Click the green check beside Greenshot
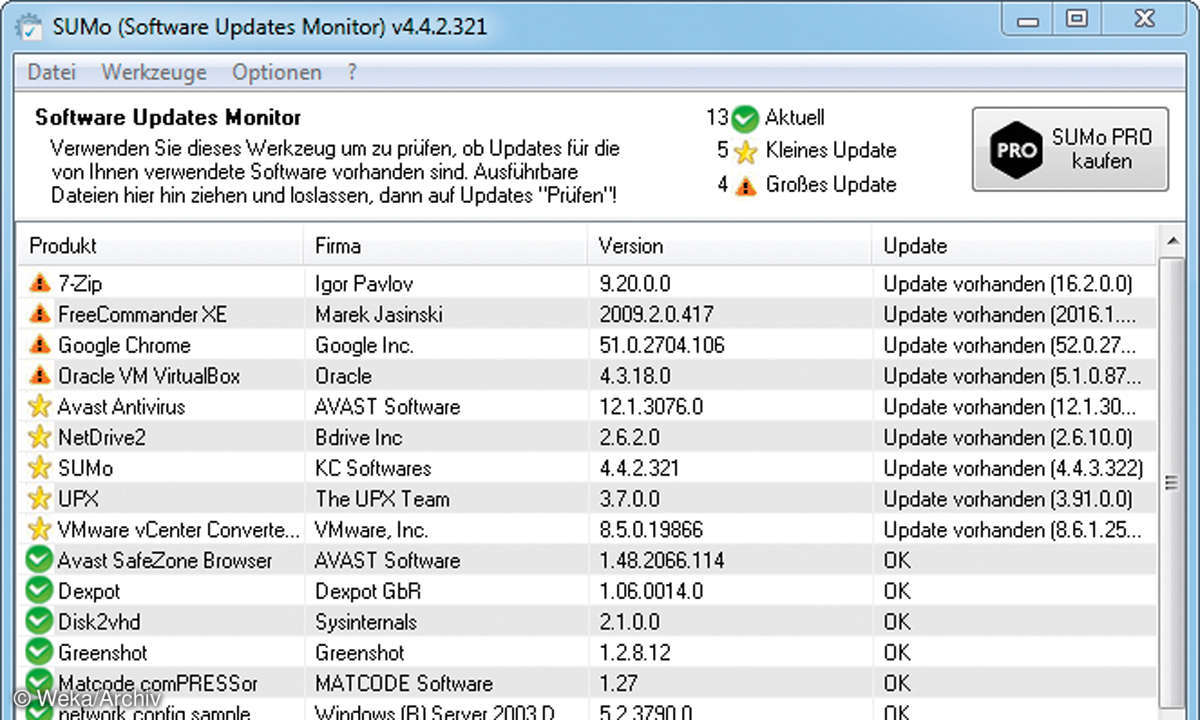This screenshot has height=720, width=1200. (39, 652)
